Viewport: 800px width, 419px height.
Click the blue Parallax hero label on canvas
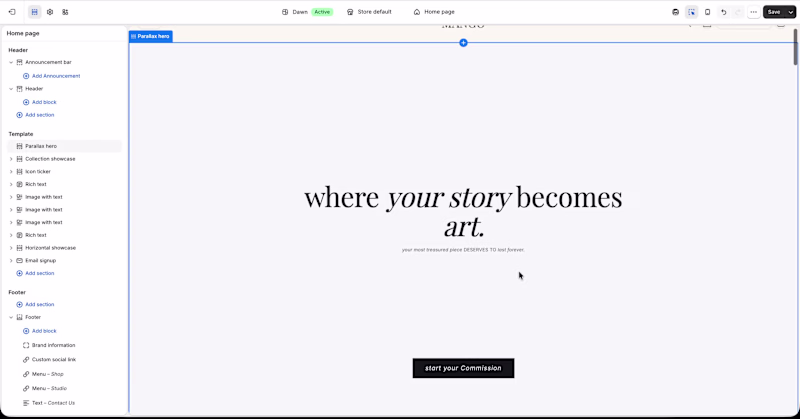tap(151, 36)
